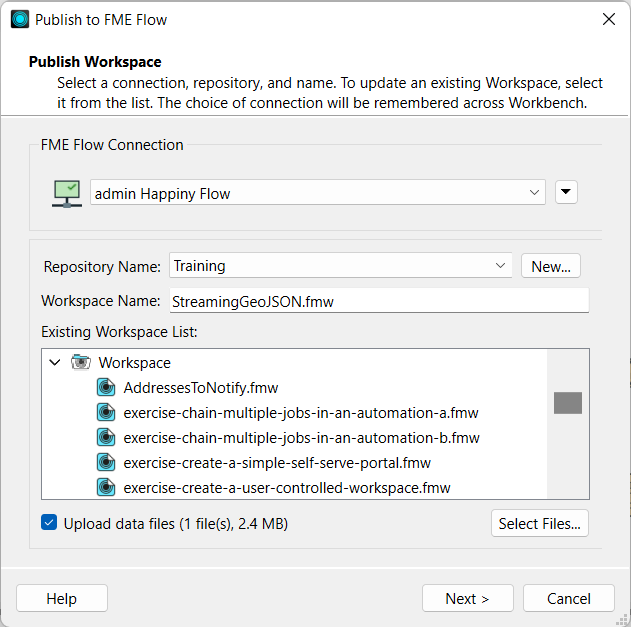
Task: Select AddressesToNotify.fmw in the list
Action: 200,388
